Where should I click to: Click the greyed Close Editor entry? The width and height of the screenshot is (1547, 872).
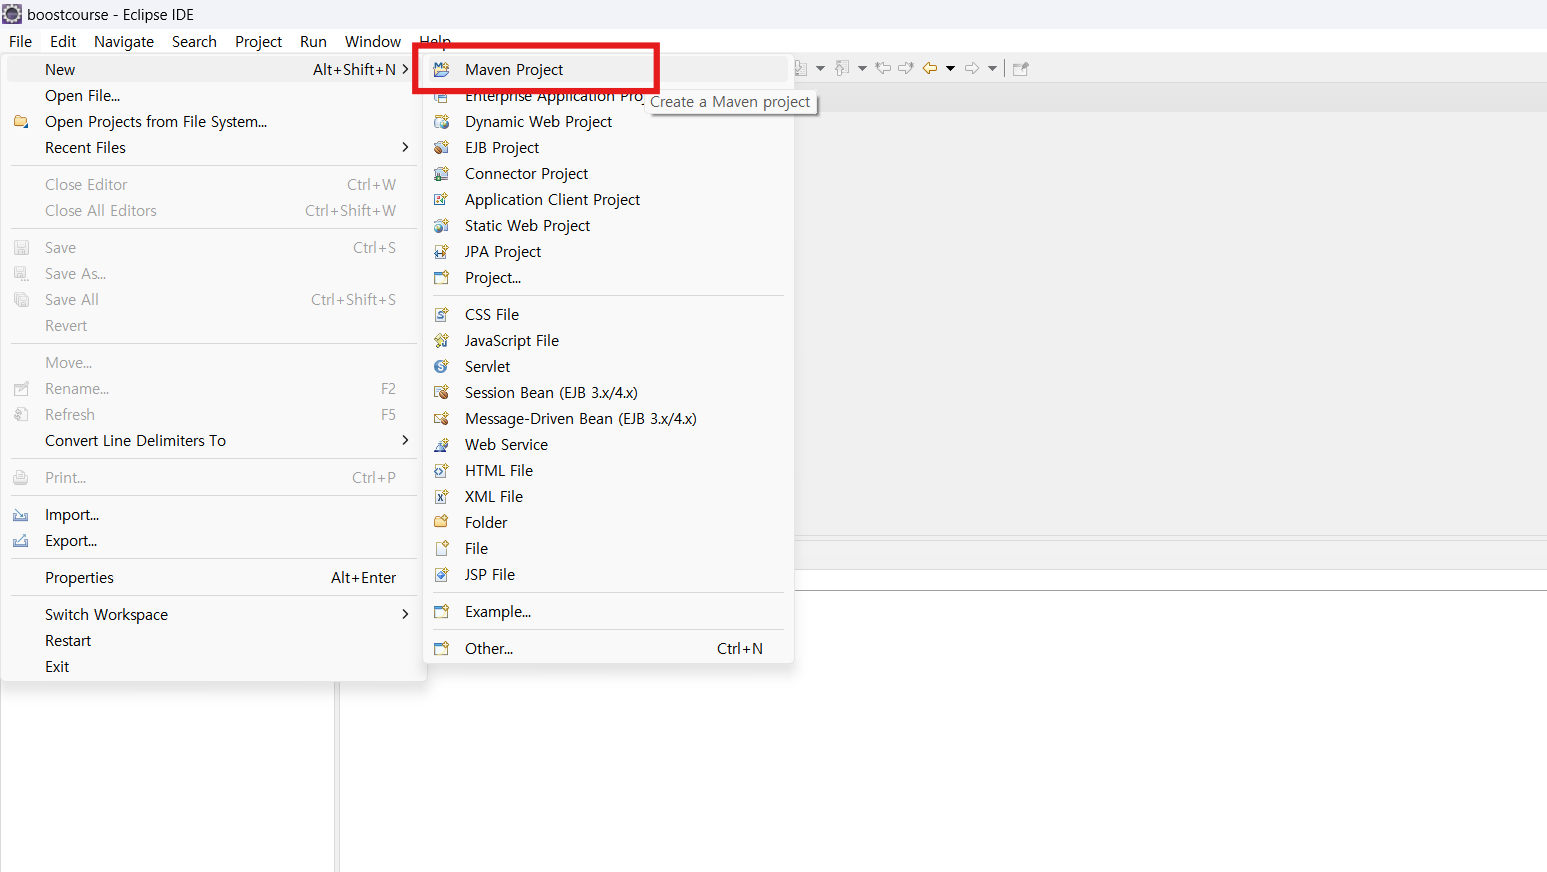212,185
